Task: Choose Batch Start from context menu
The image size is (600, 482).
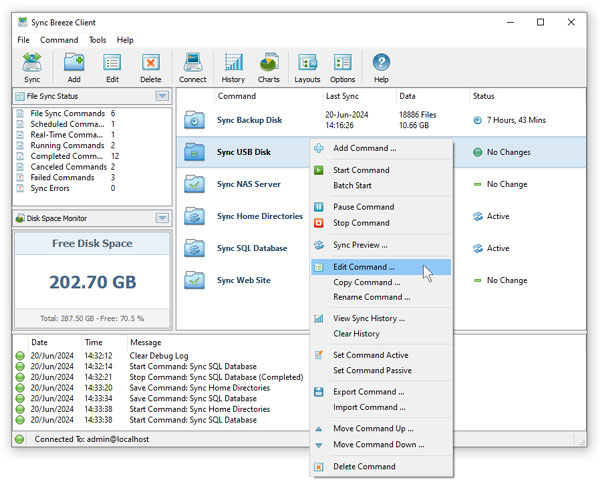Action: 381,186
